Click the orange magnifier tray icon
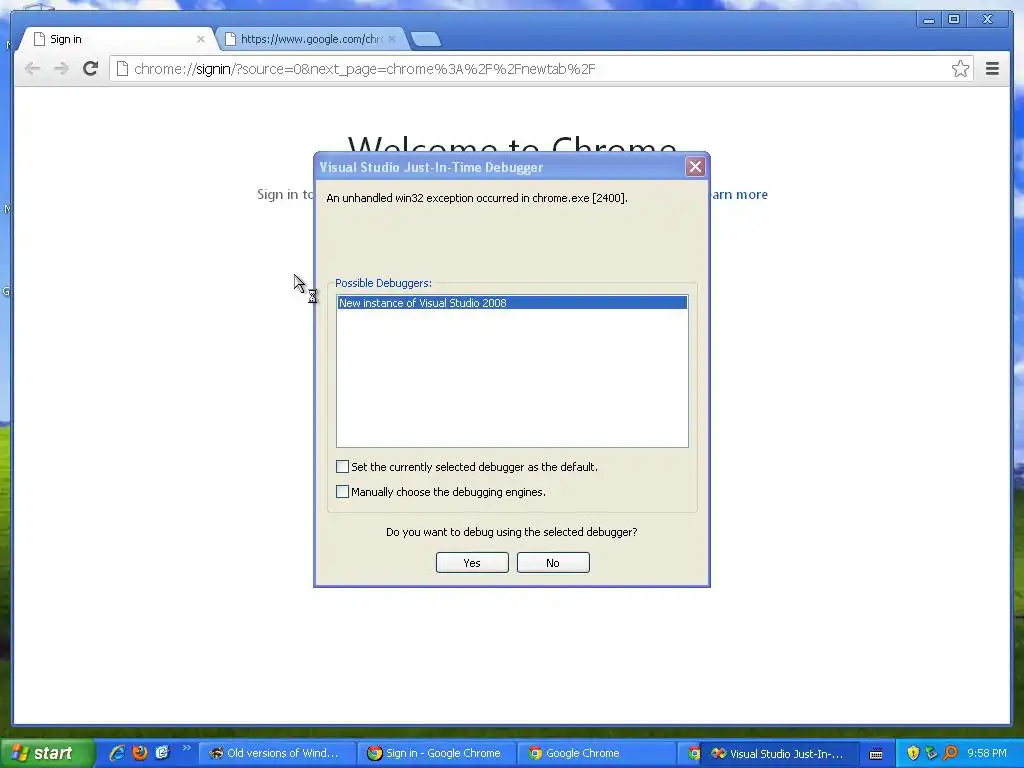 click(950, 753)
